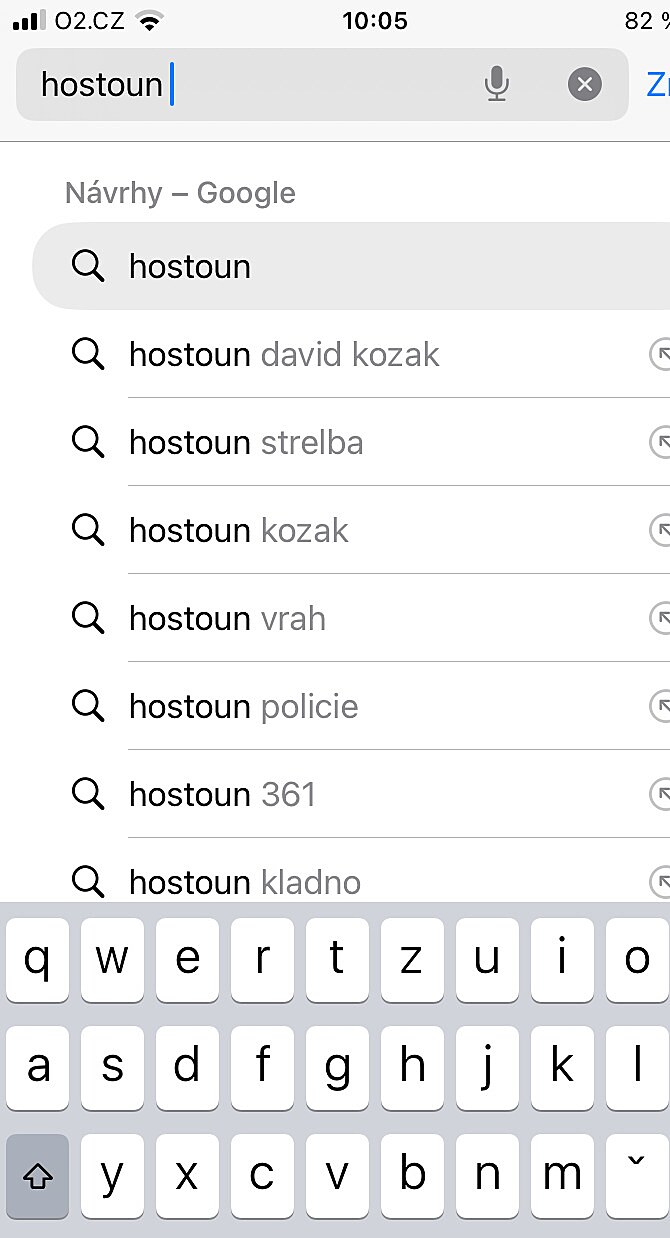Select suggestion 'hostoun david kozak'
The width and height of the screenshot is (670, 1238).
(284, 355)
